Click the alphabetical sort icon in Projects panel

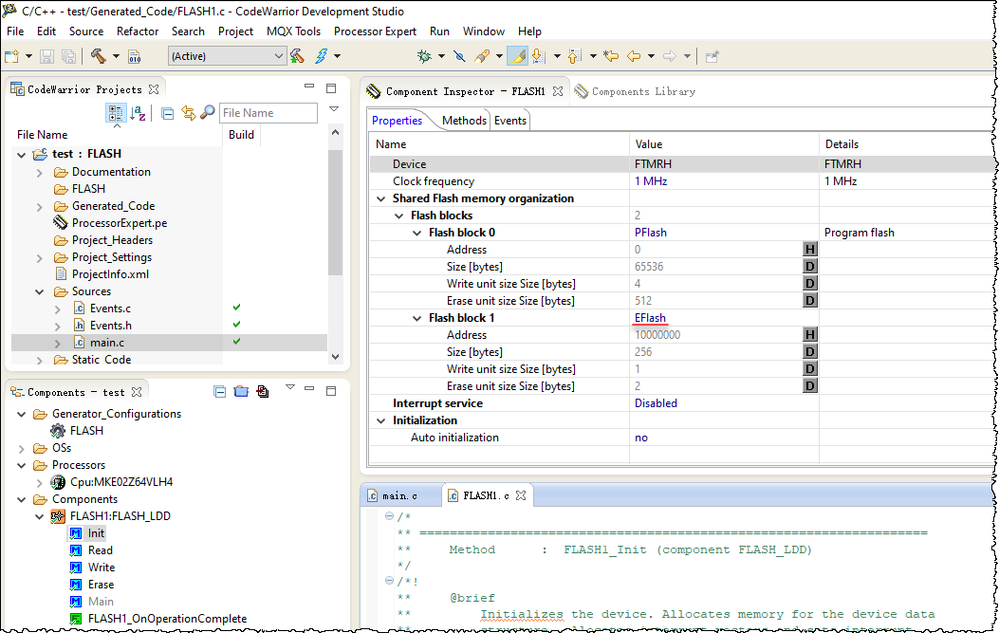pyautogui.click(x=138, y=114)
